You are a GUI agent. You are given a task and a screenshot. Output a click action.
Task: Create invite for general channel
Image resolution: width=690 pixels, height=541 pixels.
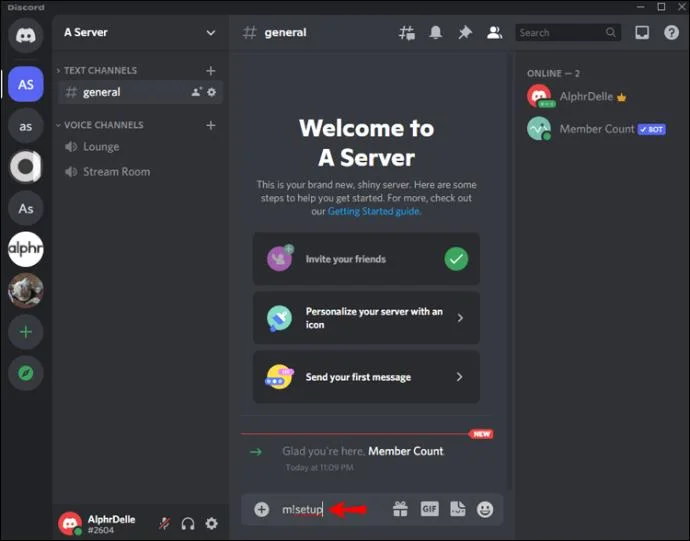(196, 92)
